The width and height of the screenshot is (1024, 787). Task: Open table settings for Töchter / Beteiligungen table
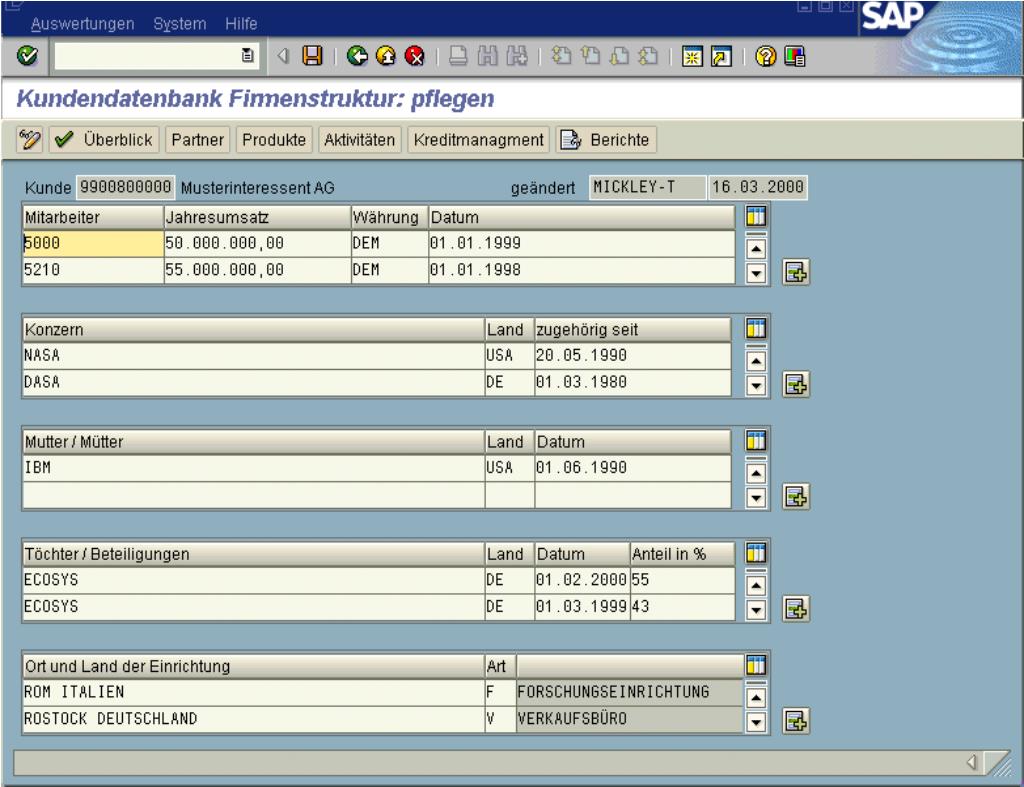pyautogui.click(x=756, y=553)
